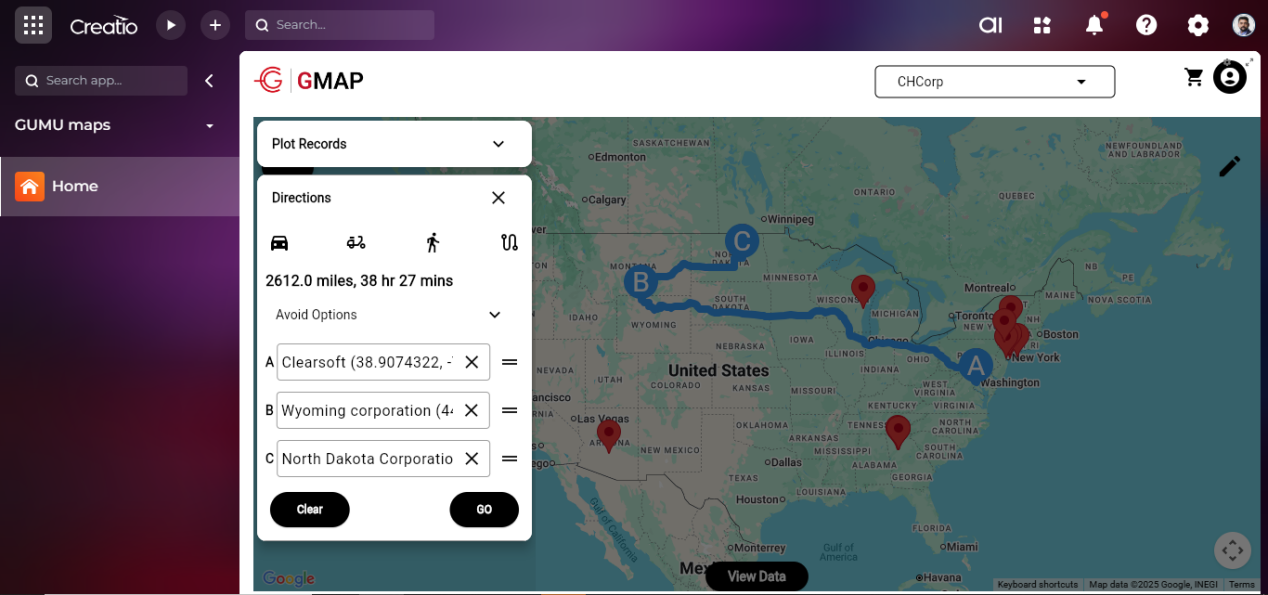The image size is (1268, 595).
Task: Open the AI assistant icon
Action: pyautogui.click(x=990, y=25)
